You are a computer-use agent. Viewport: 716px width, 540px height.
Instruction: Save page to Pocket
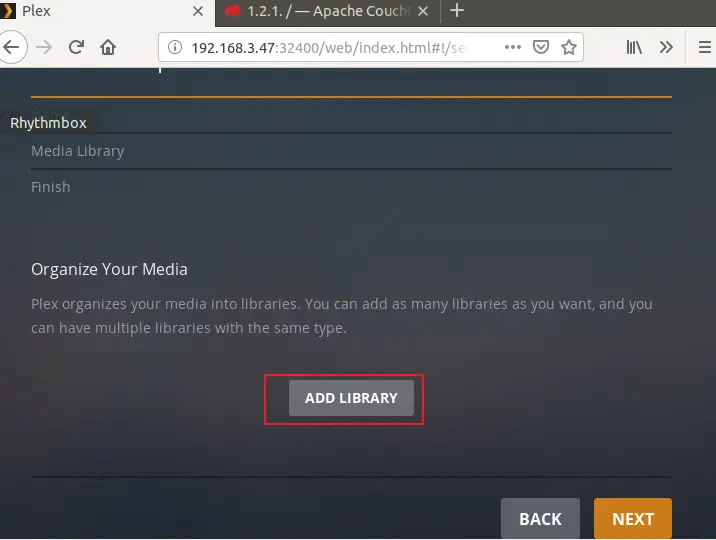click(541, 47)
